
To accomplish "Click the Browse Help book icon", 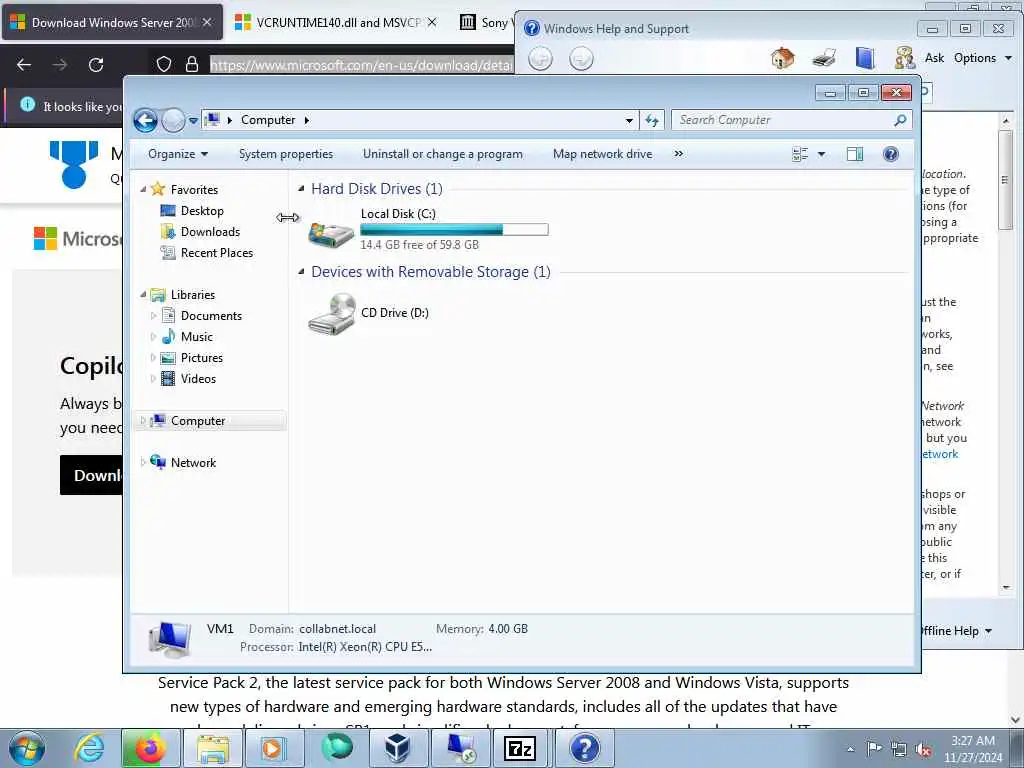I will pyautogui.click(x=865, y=58).
